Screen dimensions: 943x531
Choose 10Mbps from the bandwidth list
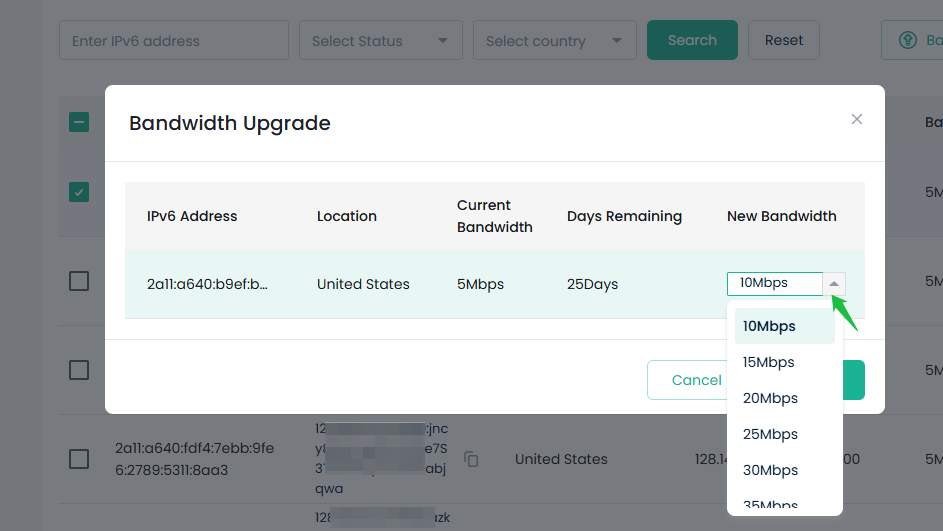[784, 326]
